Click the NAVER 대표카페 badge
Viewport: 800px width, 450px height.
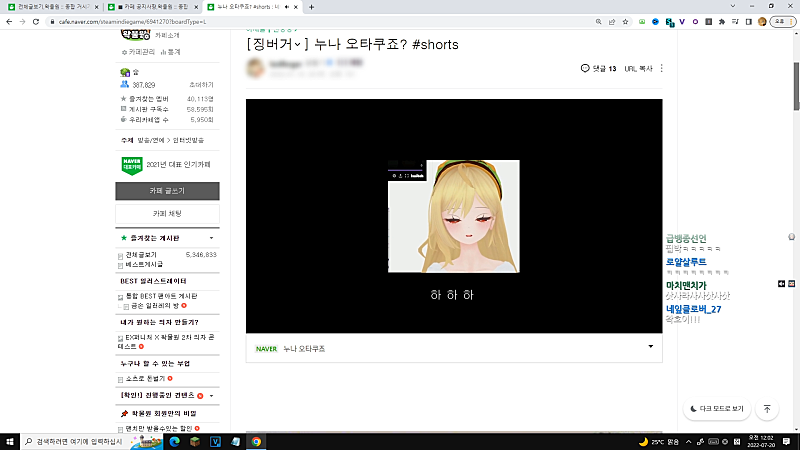coord(132,166)
